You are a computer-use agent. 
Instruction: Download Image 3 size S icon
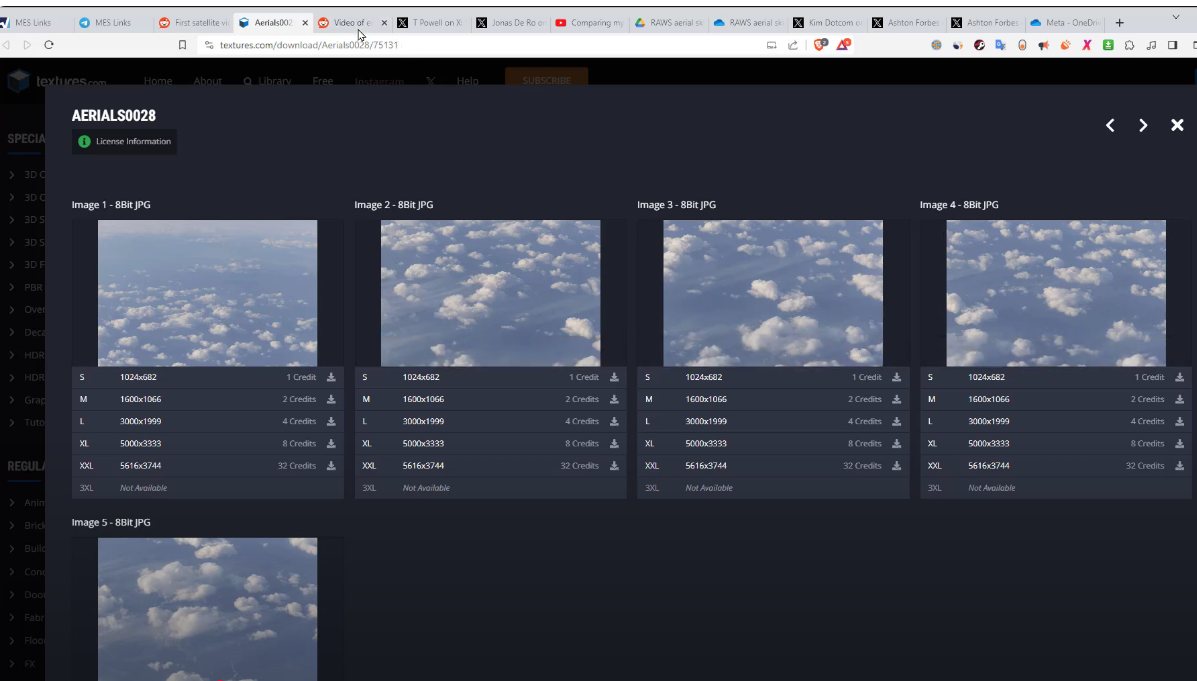pyautogui.click(x=896, y=377)
